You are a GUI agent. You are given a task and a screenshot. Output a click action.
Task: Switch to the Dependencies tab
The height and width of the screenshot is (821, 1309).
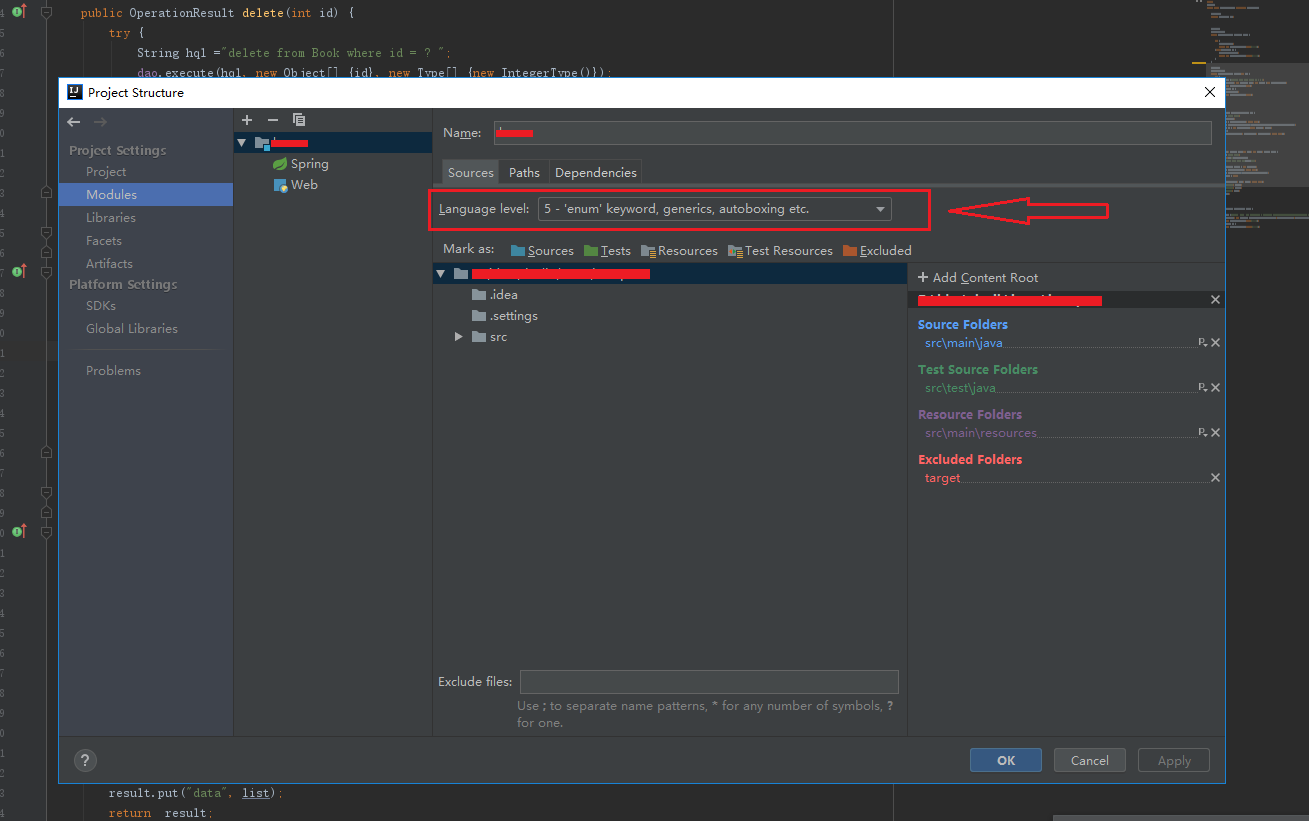point(595,171)
